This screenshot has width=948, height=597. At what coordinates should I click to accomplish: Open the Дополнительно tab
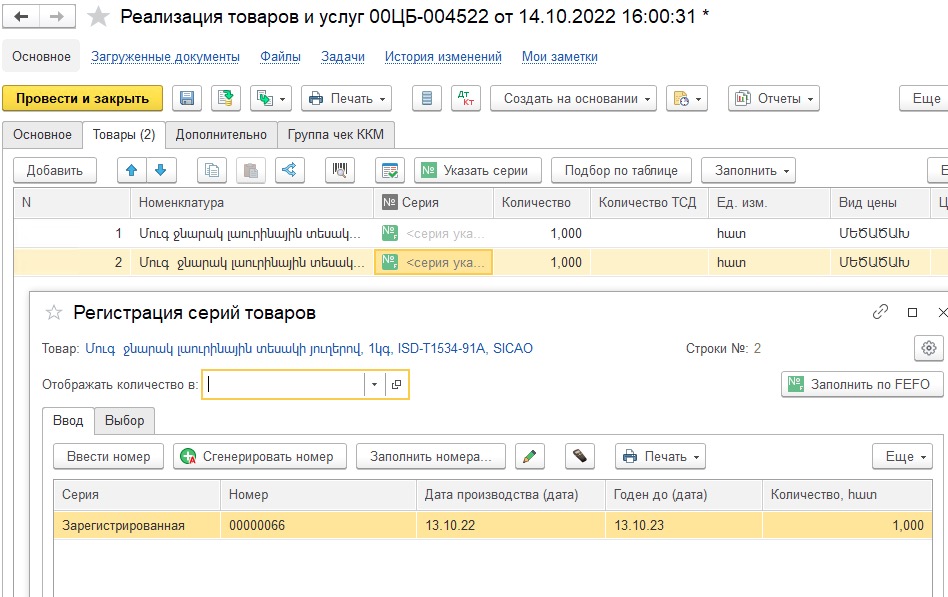pos(221,135)
